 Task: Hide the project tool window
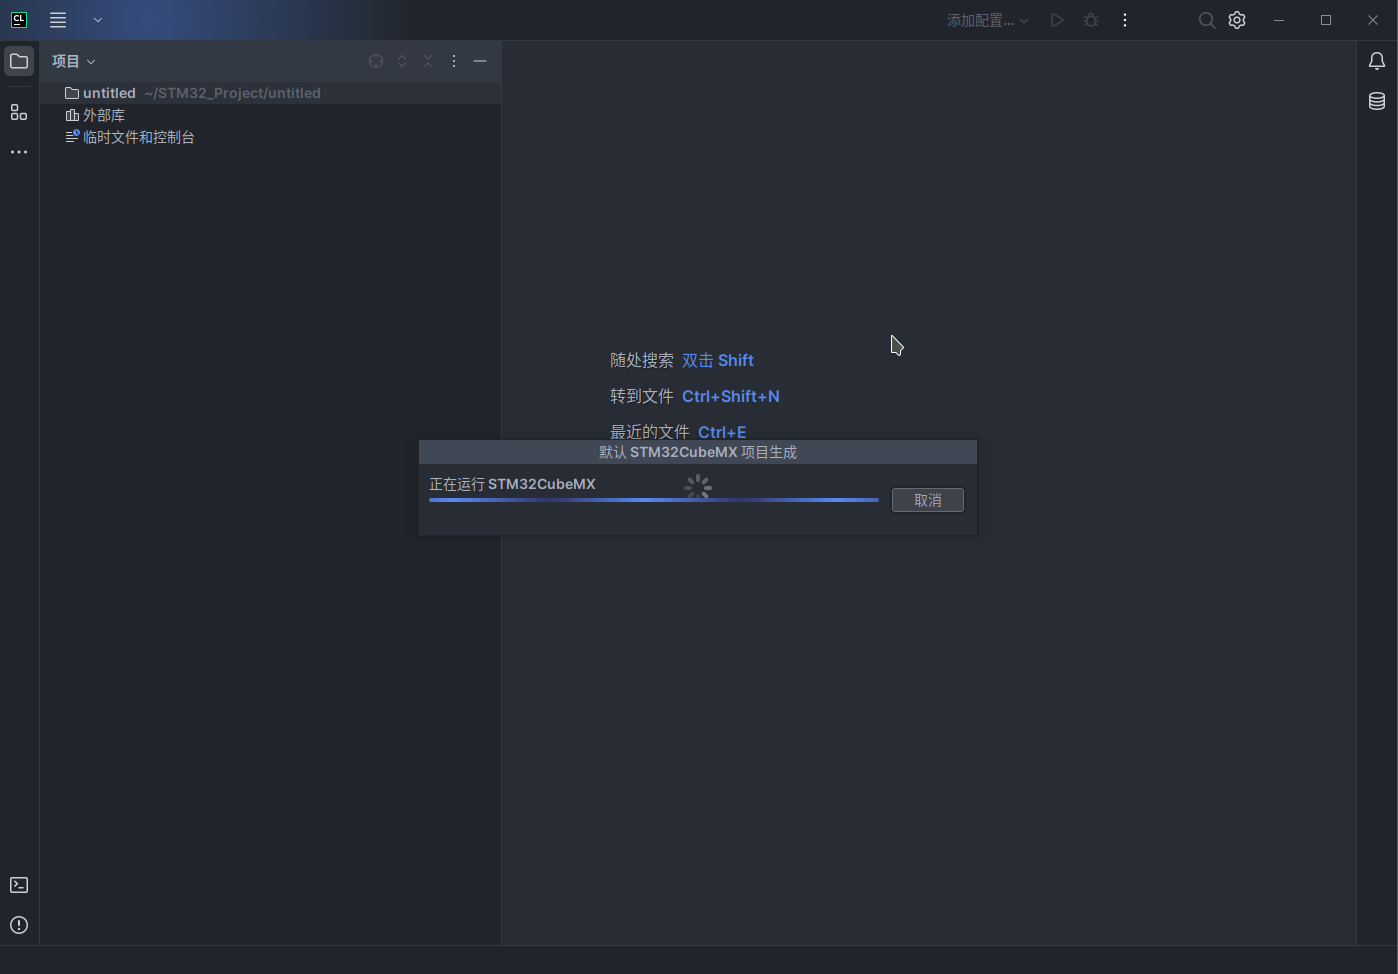click(x=480, y=61)
